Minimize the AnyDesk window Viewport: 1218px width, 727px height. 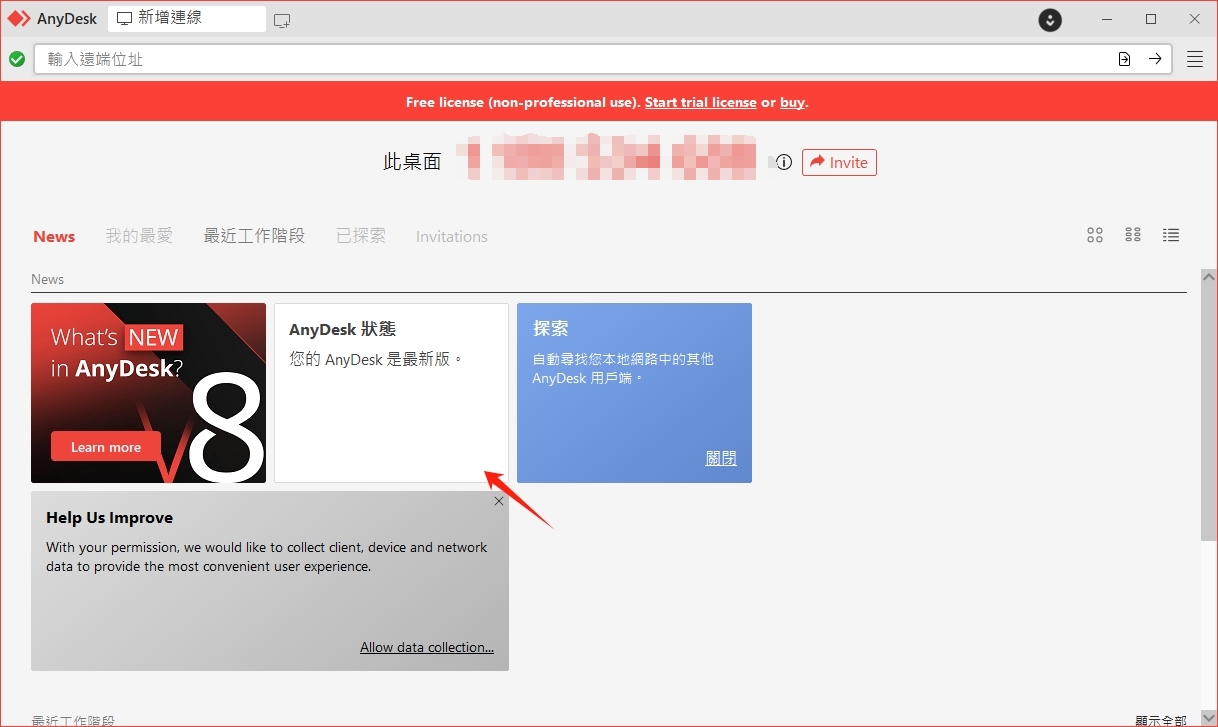click(x=1107, y=19)
